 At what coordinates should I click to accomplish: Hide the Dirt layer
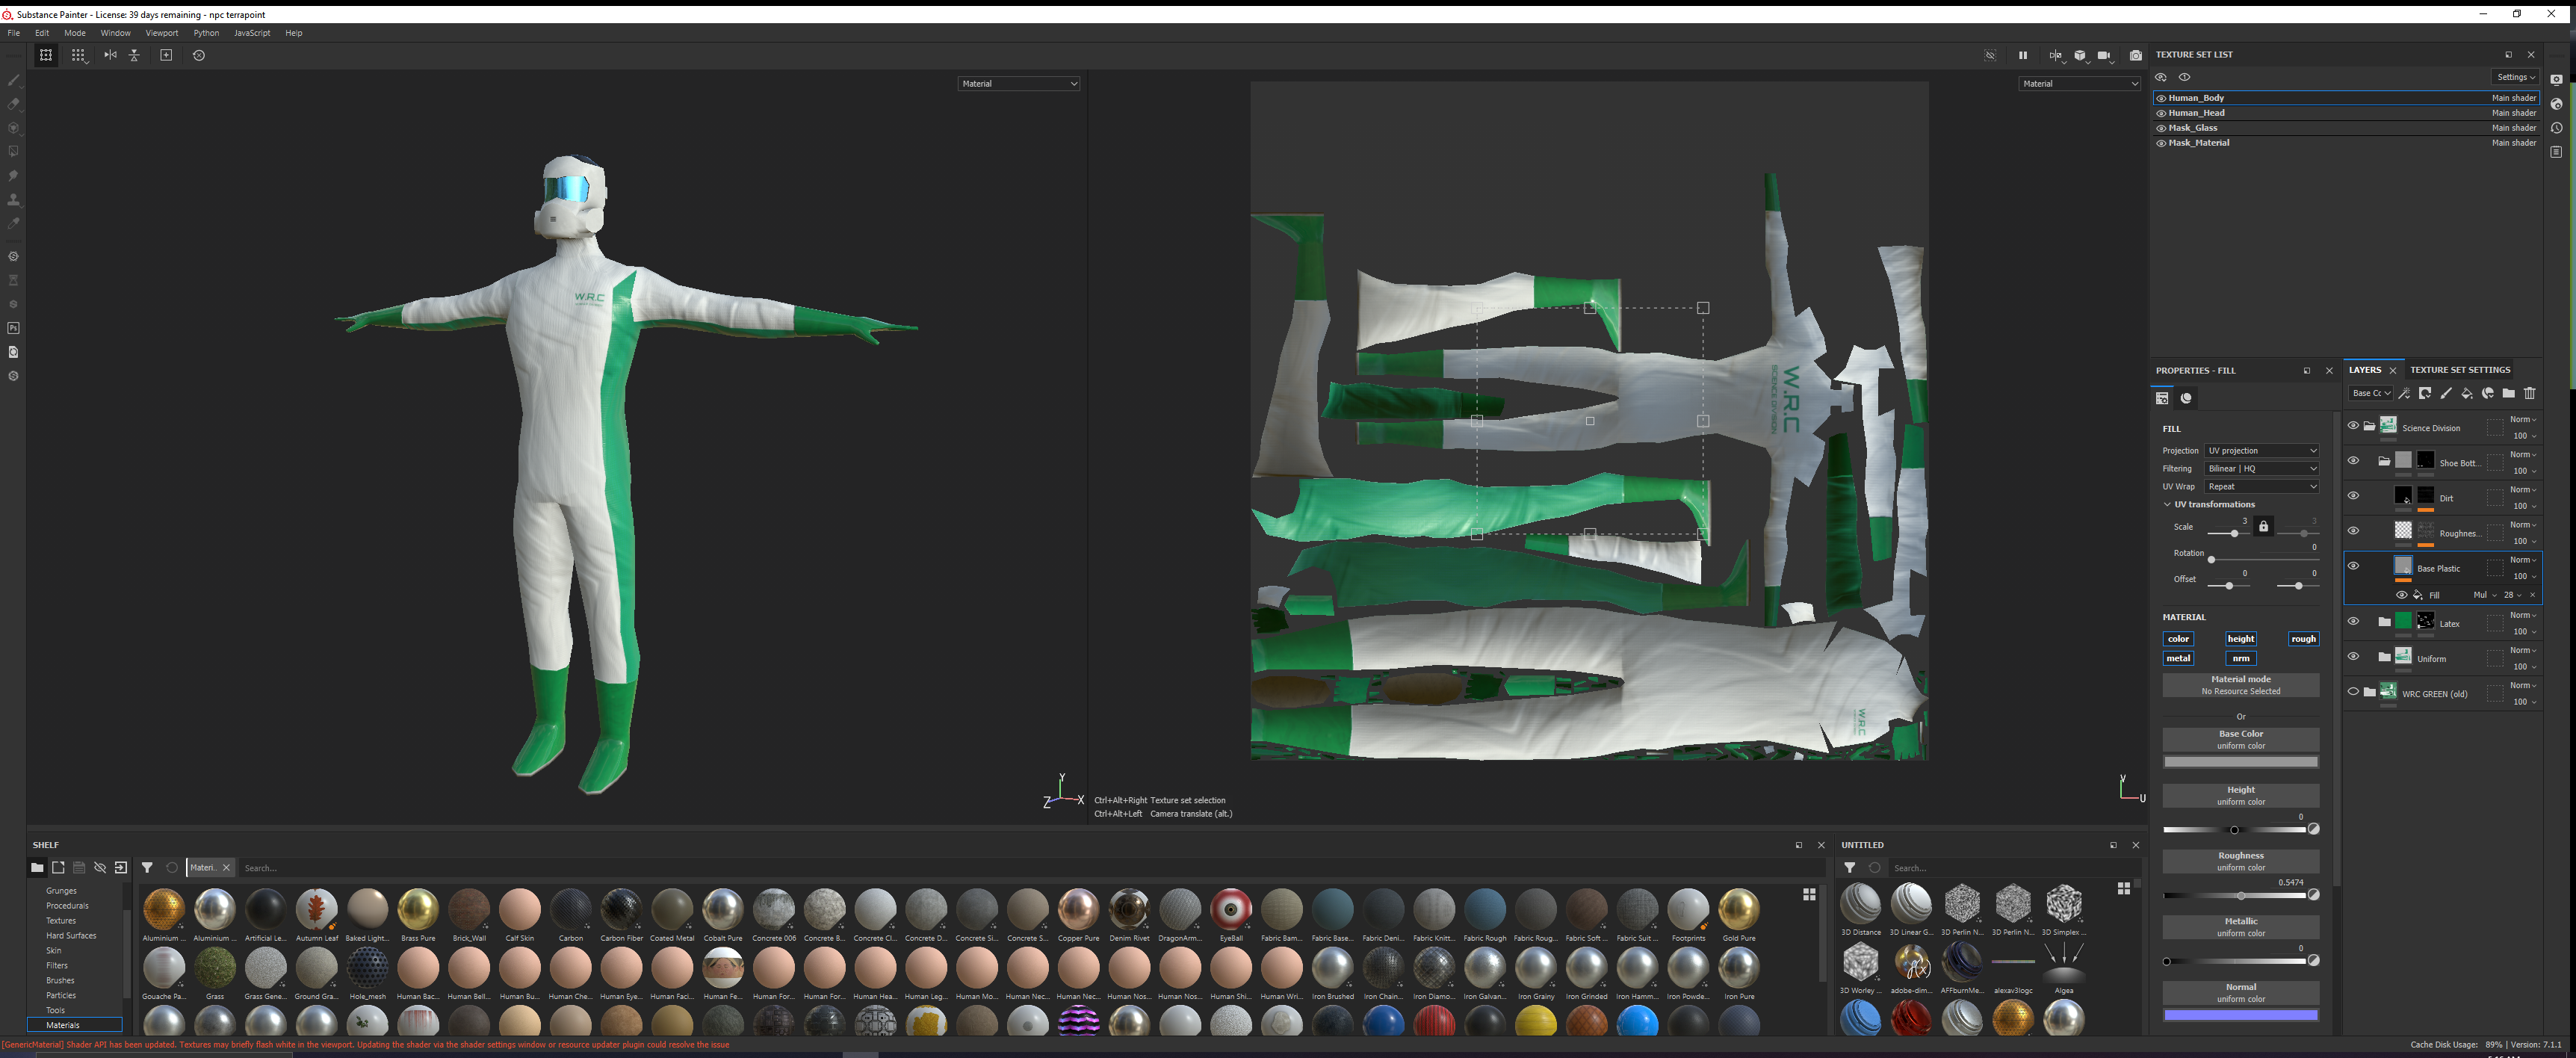click(x=2353, y=496)
